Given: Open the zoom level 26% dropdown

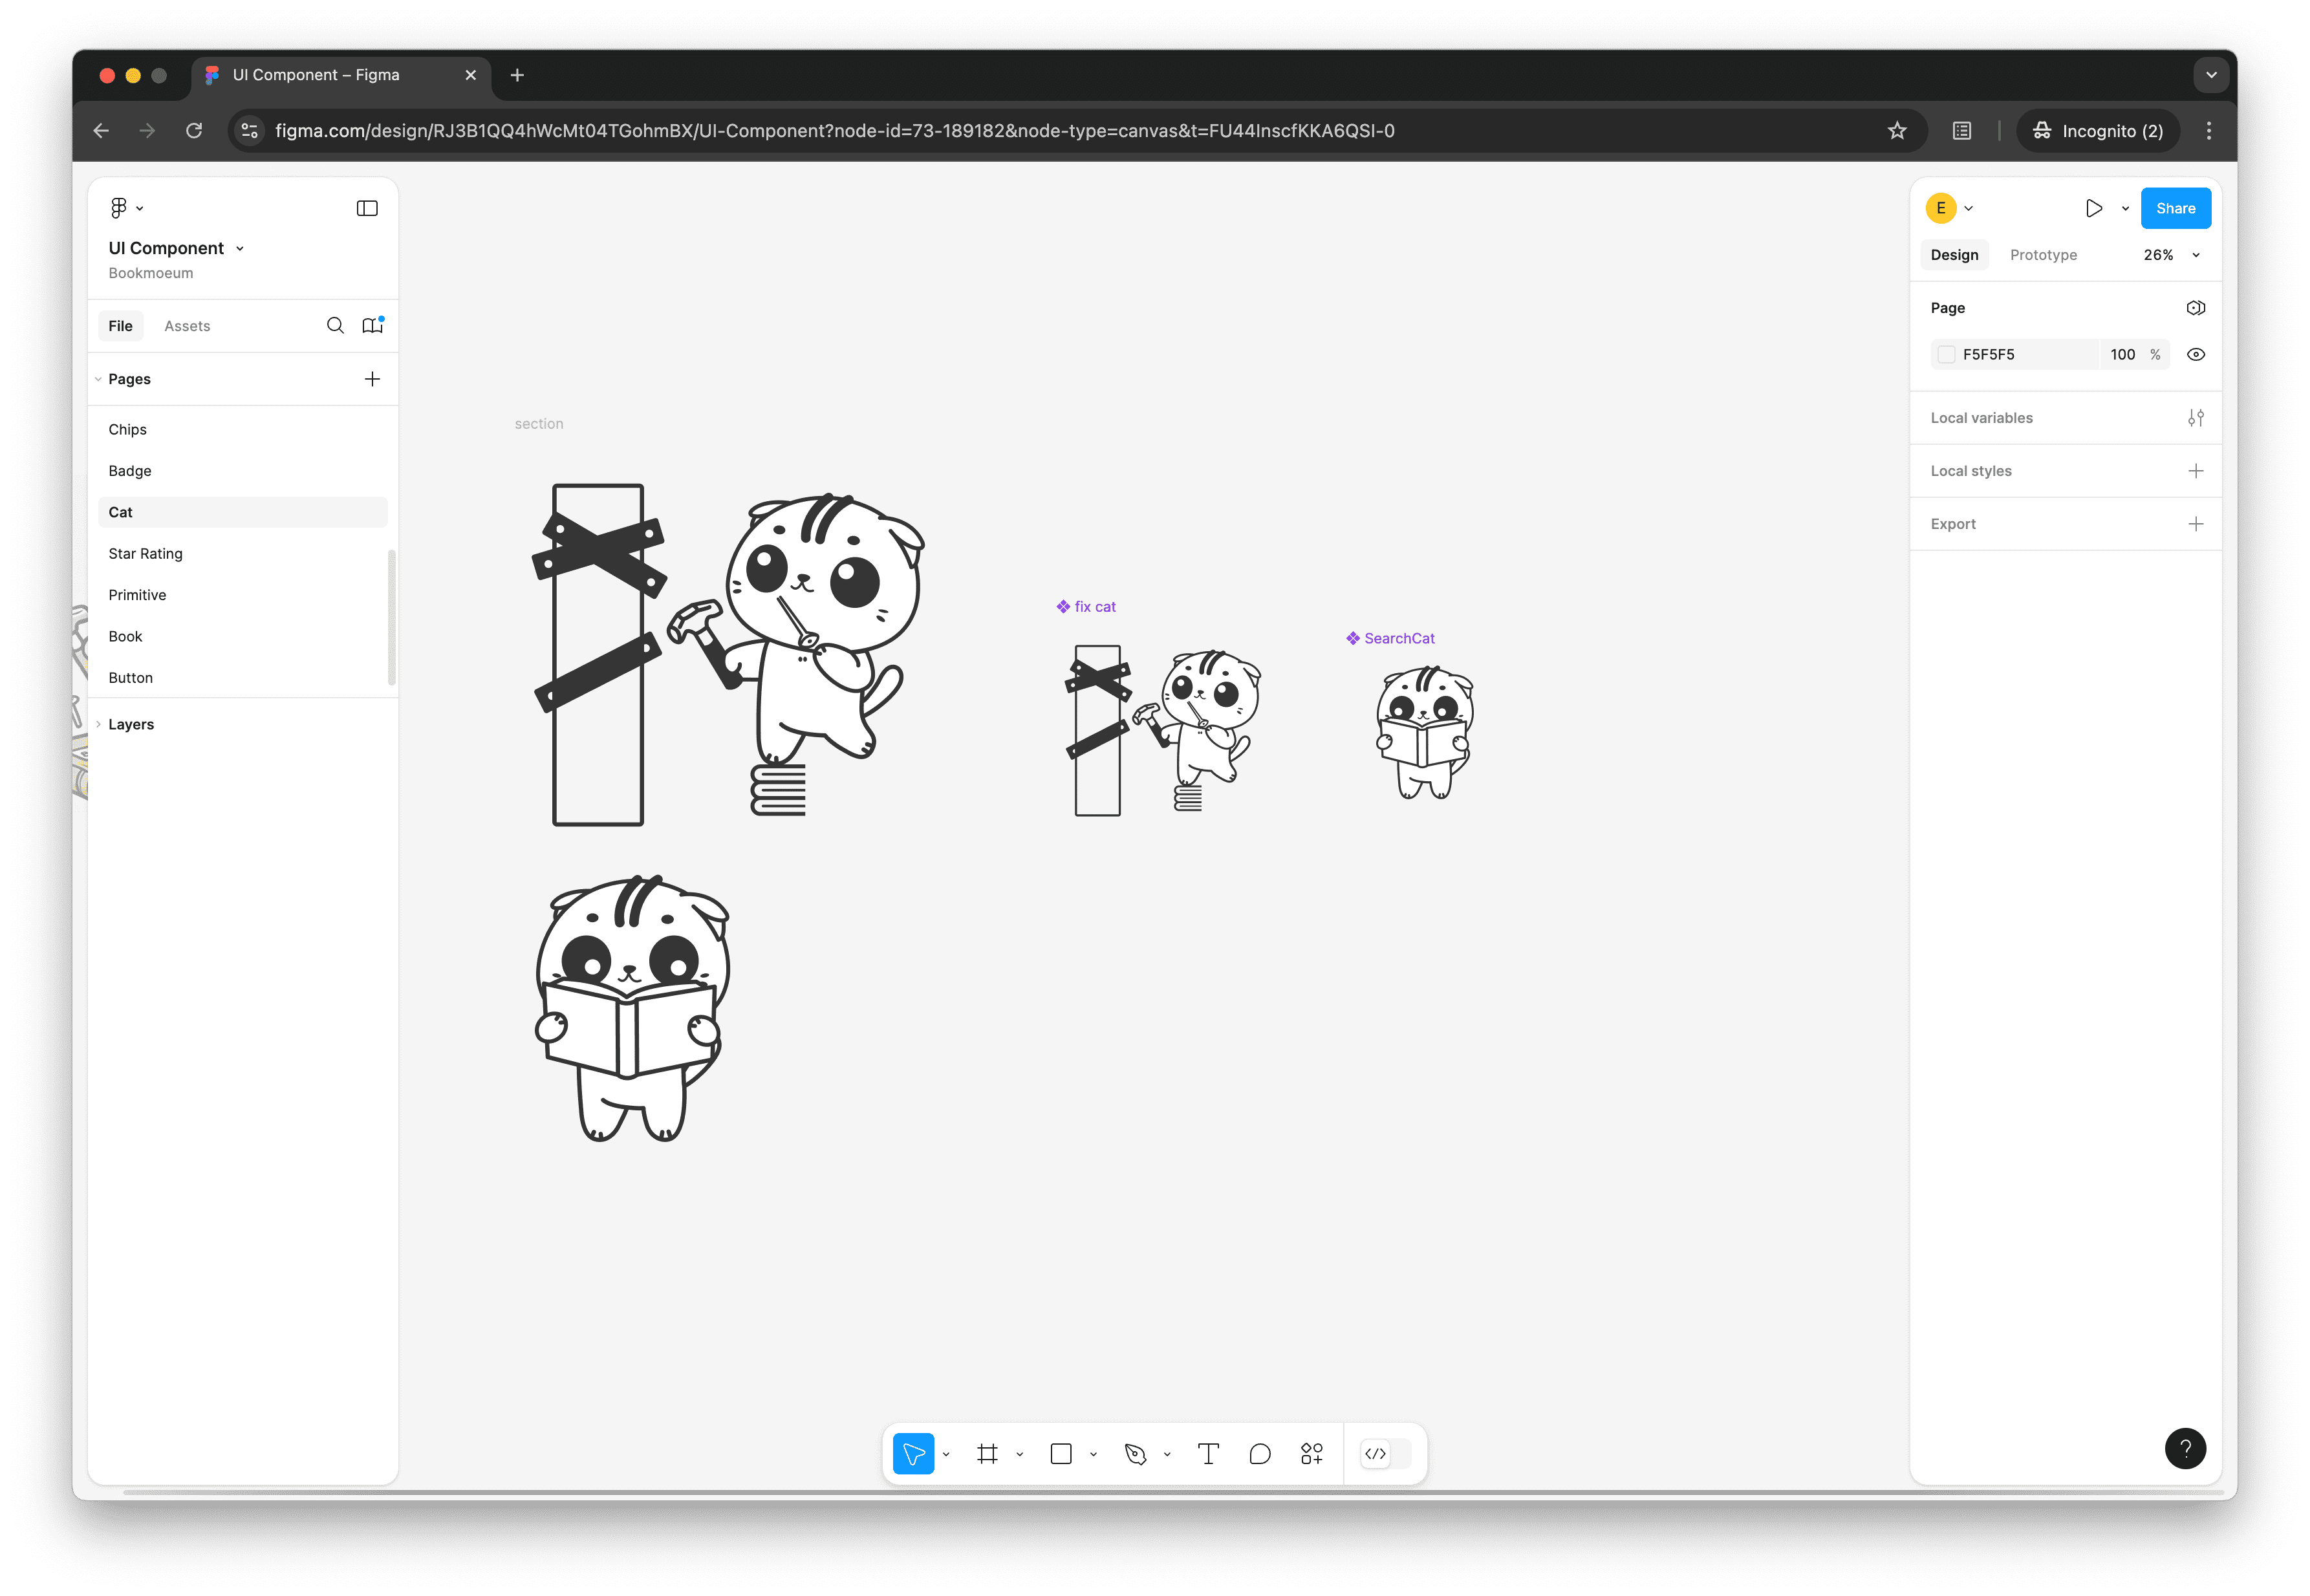Looking at the screenshot, I should pyautogui.click(x=2171, y=255).
